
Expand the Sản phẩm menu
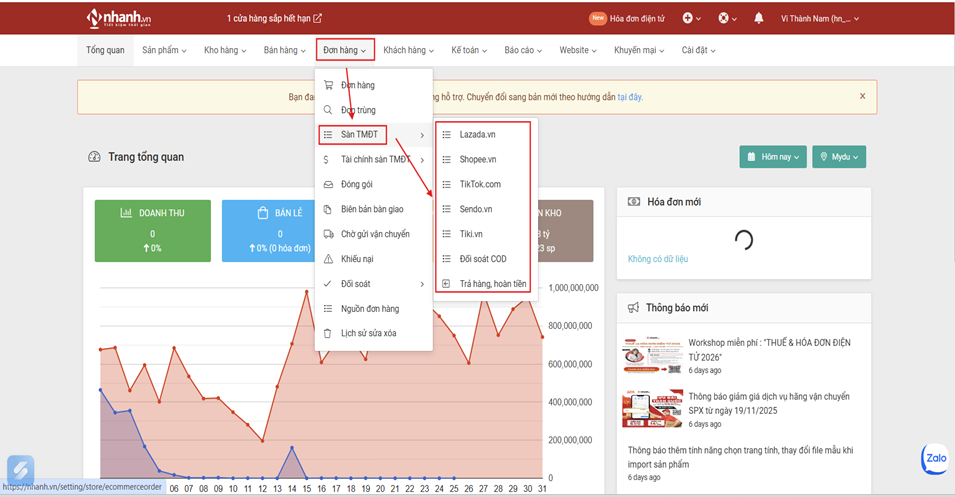click(x=164, y=50)
